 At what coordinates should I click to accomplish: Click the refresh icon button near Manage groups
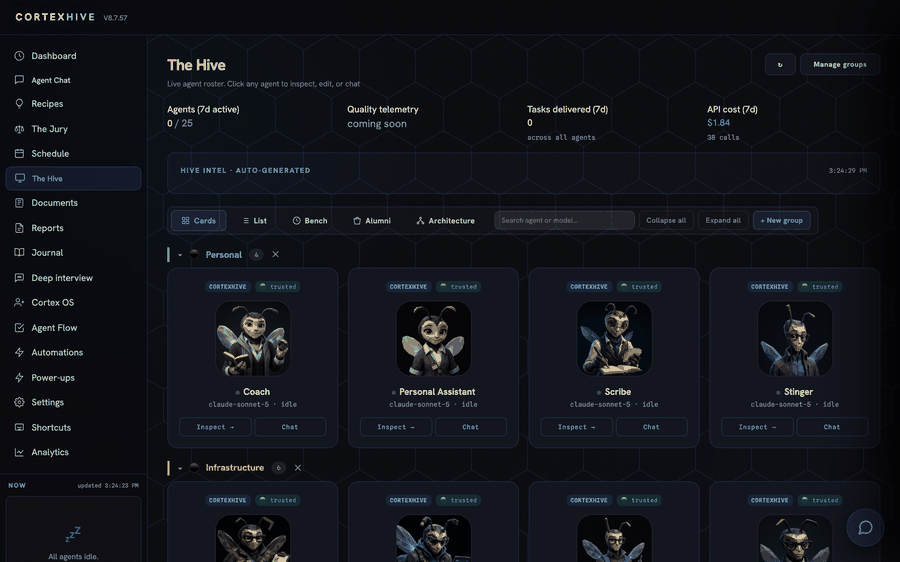click(x=780, y=64)
